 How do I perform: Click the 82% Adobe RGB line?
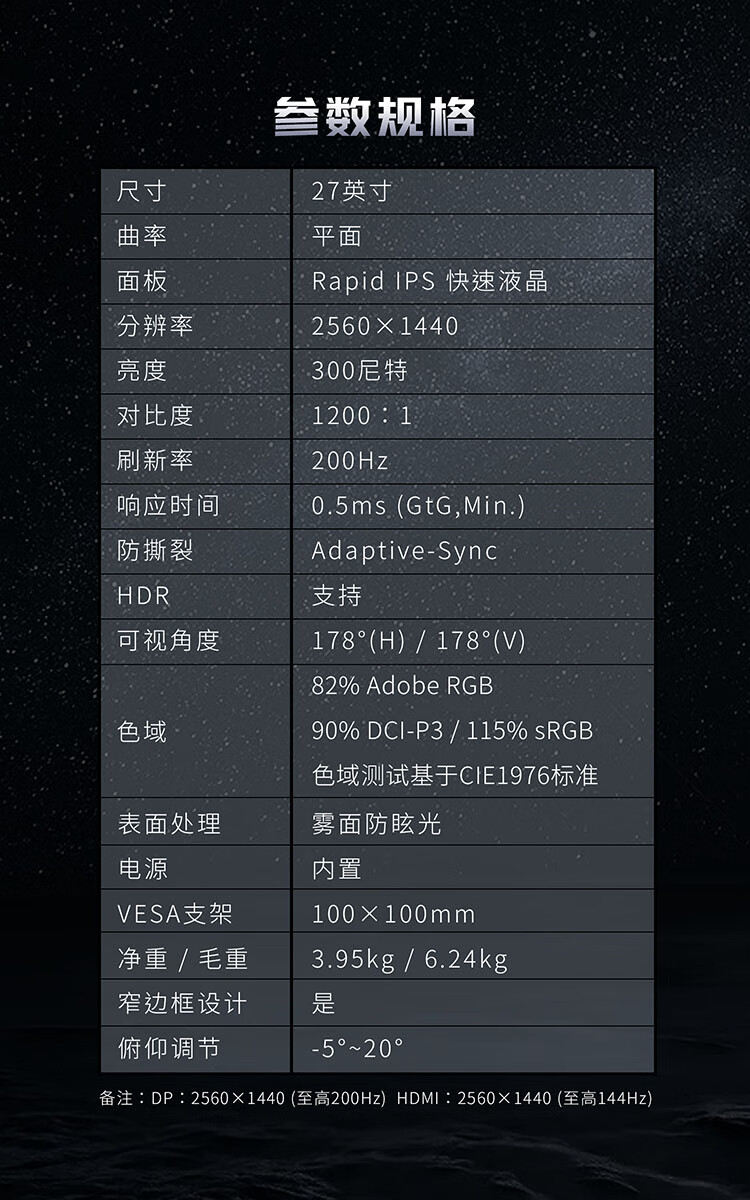[402, 686]
